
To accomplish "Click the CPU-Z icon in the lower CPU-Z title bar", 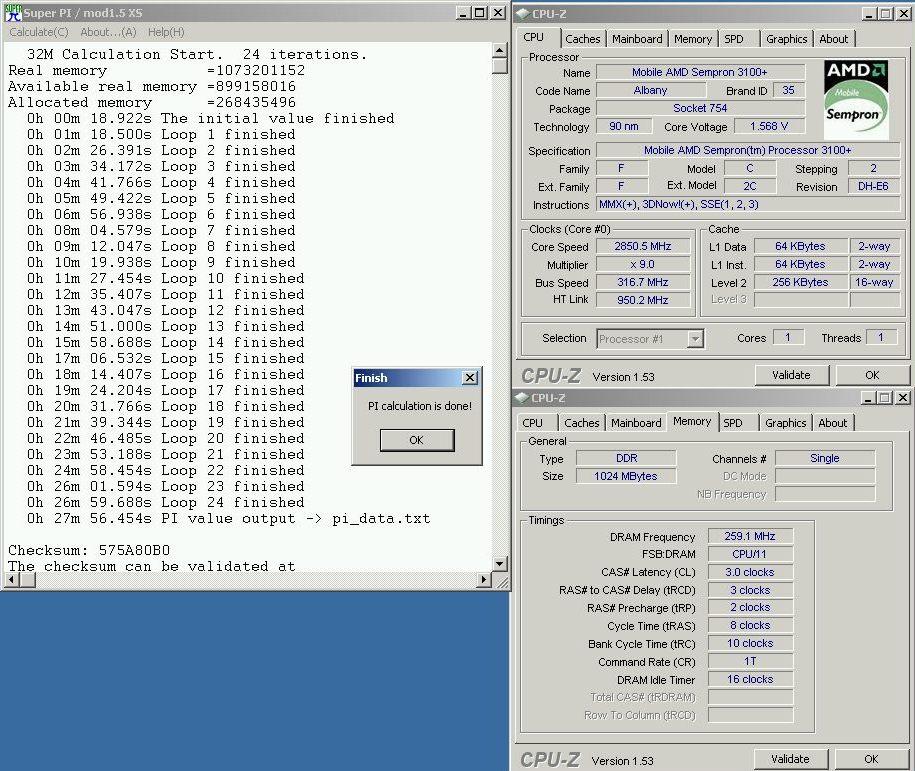I will (x=522, y=397).
